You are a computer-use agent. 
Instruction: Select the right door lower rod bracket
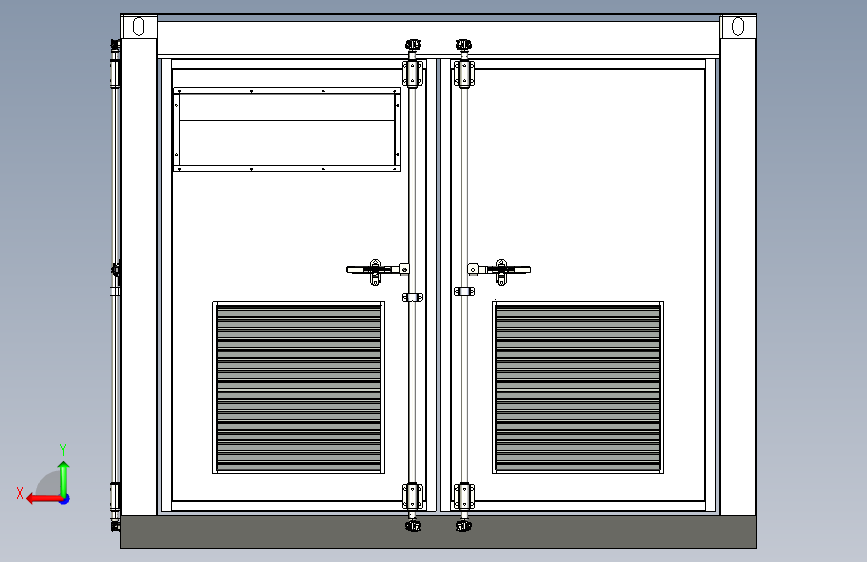(464, 496)
